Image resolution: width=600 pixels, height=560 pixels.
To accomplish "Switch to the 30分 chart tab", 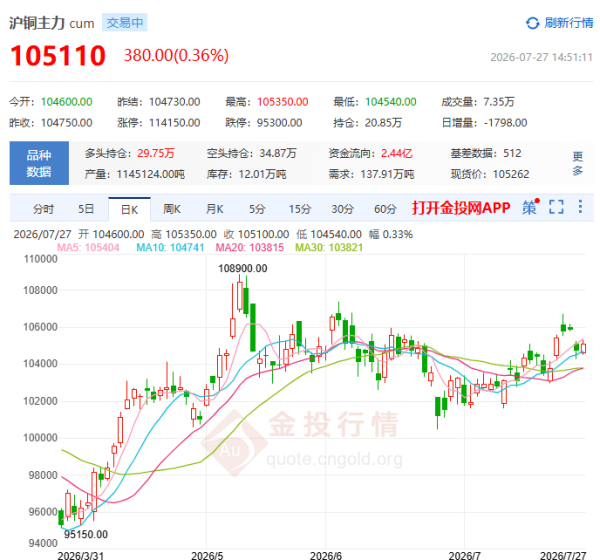I will [342, 209].
